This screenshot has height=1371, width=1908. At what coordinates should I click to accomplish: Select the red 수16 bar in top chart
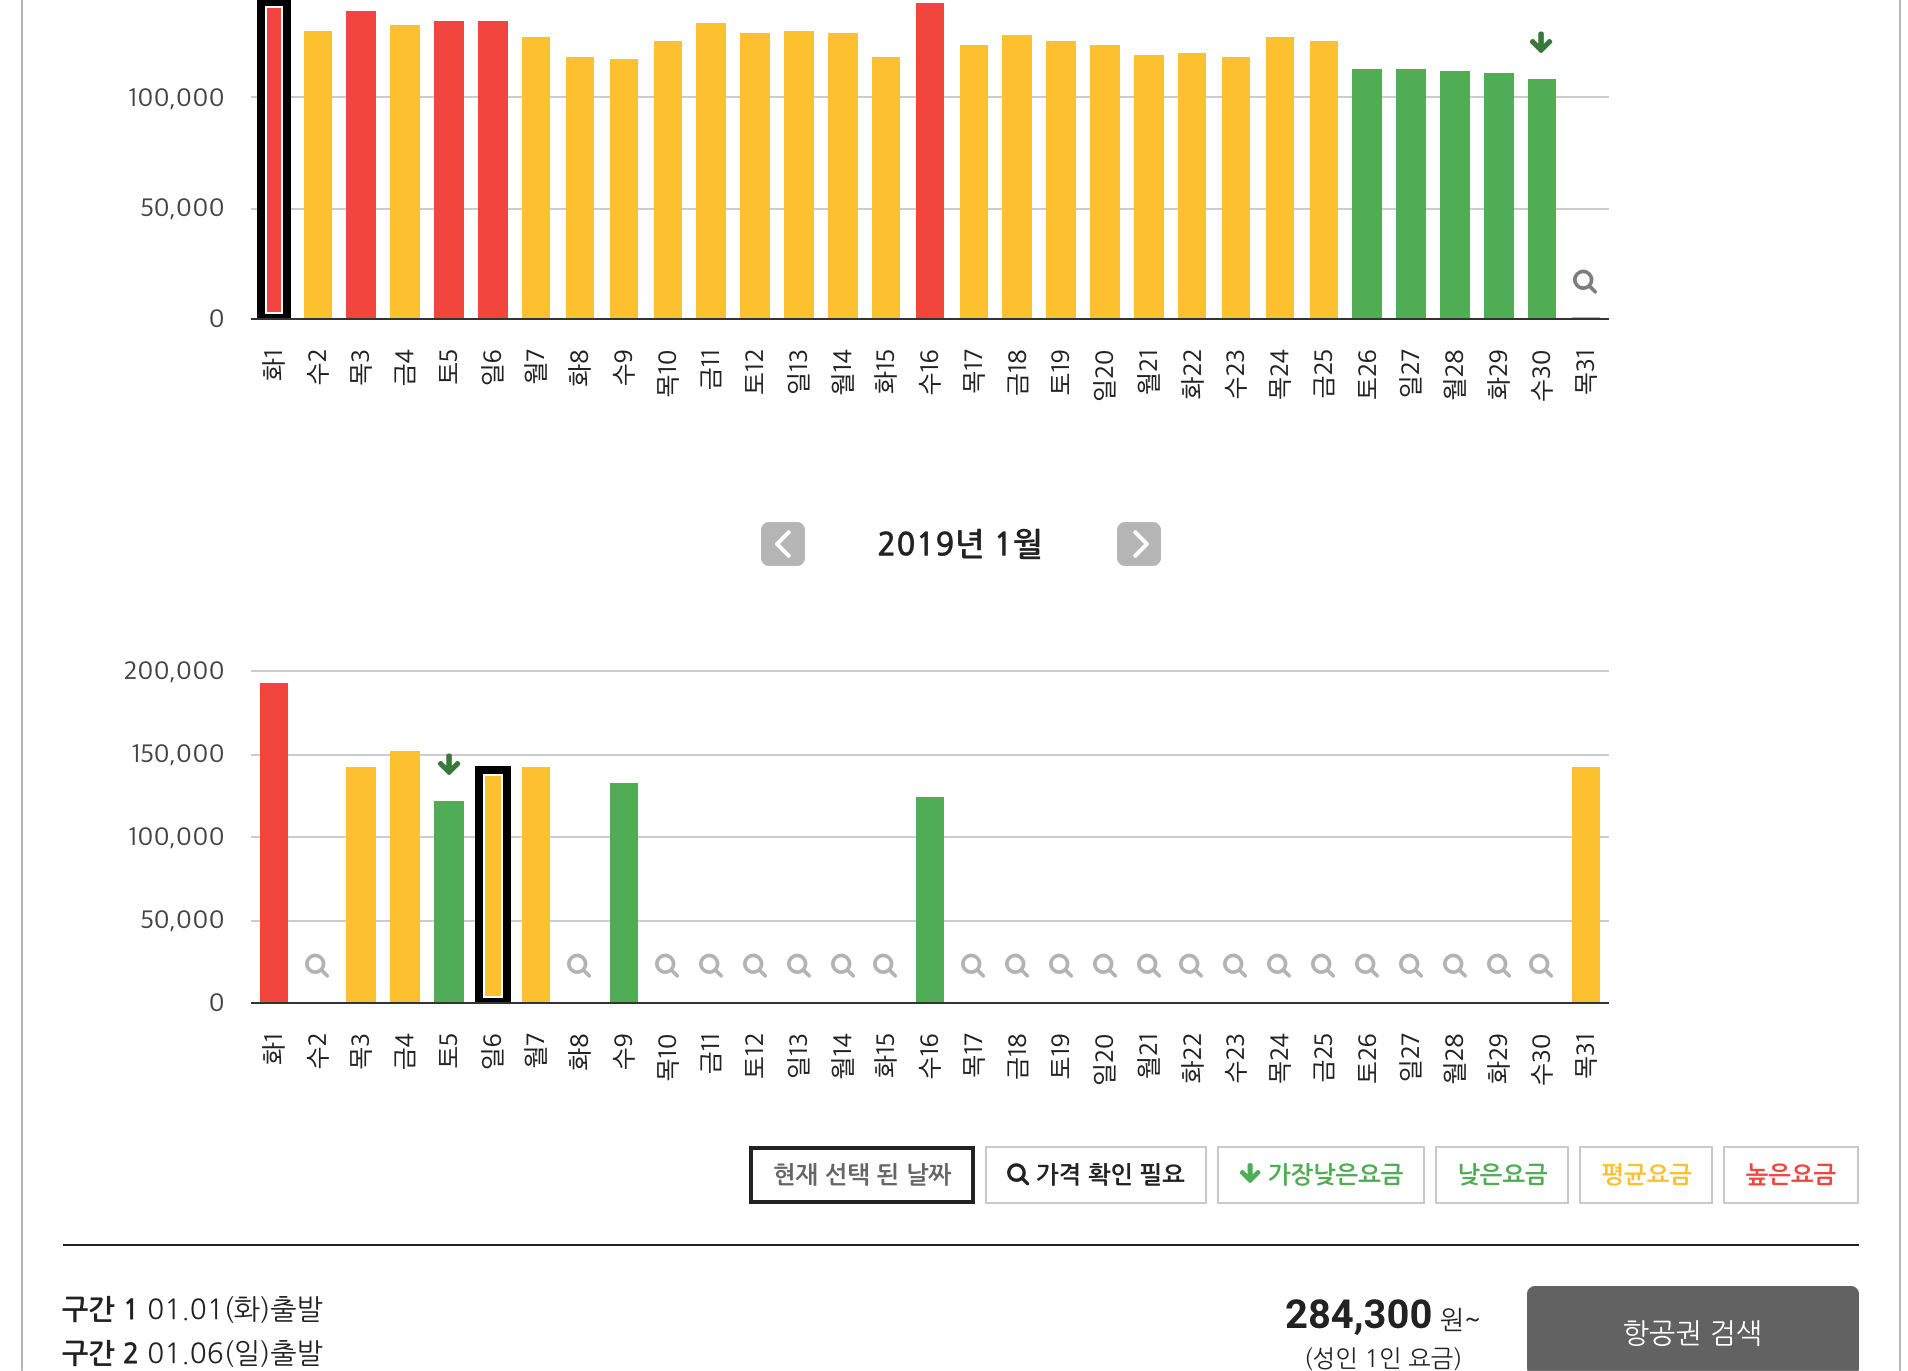tap(930, 160)
